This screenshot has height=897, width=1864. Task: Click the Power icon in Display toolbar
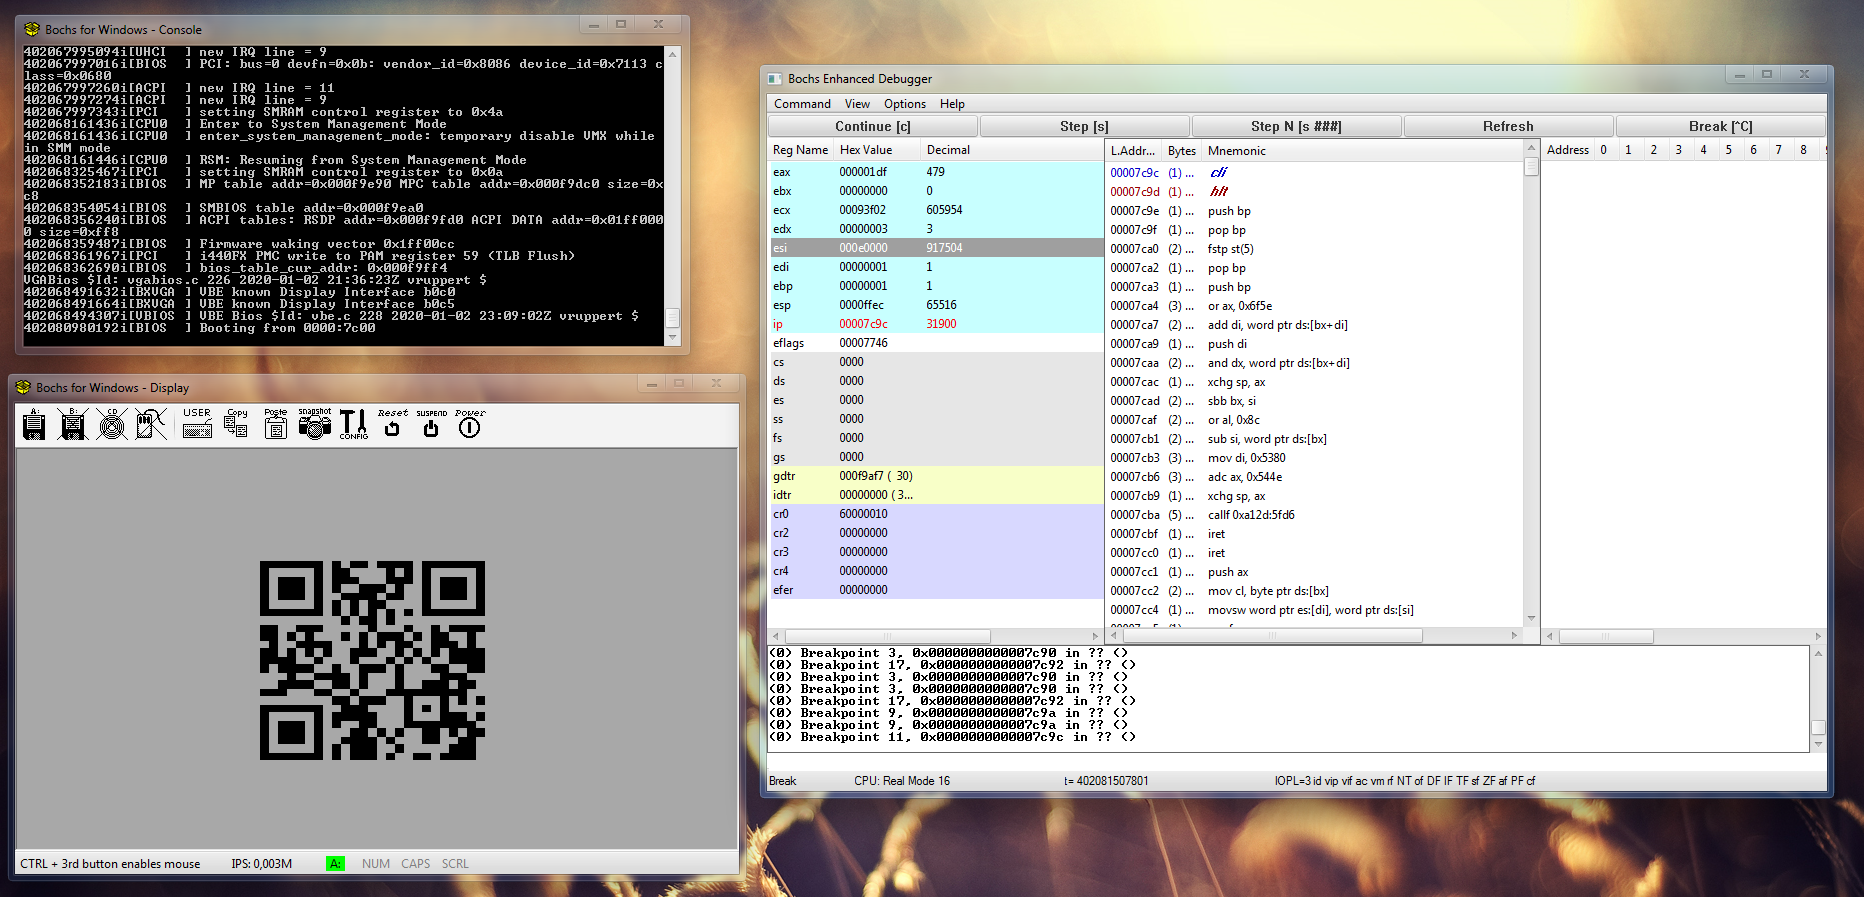coord(470,425)
